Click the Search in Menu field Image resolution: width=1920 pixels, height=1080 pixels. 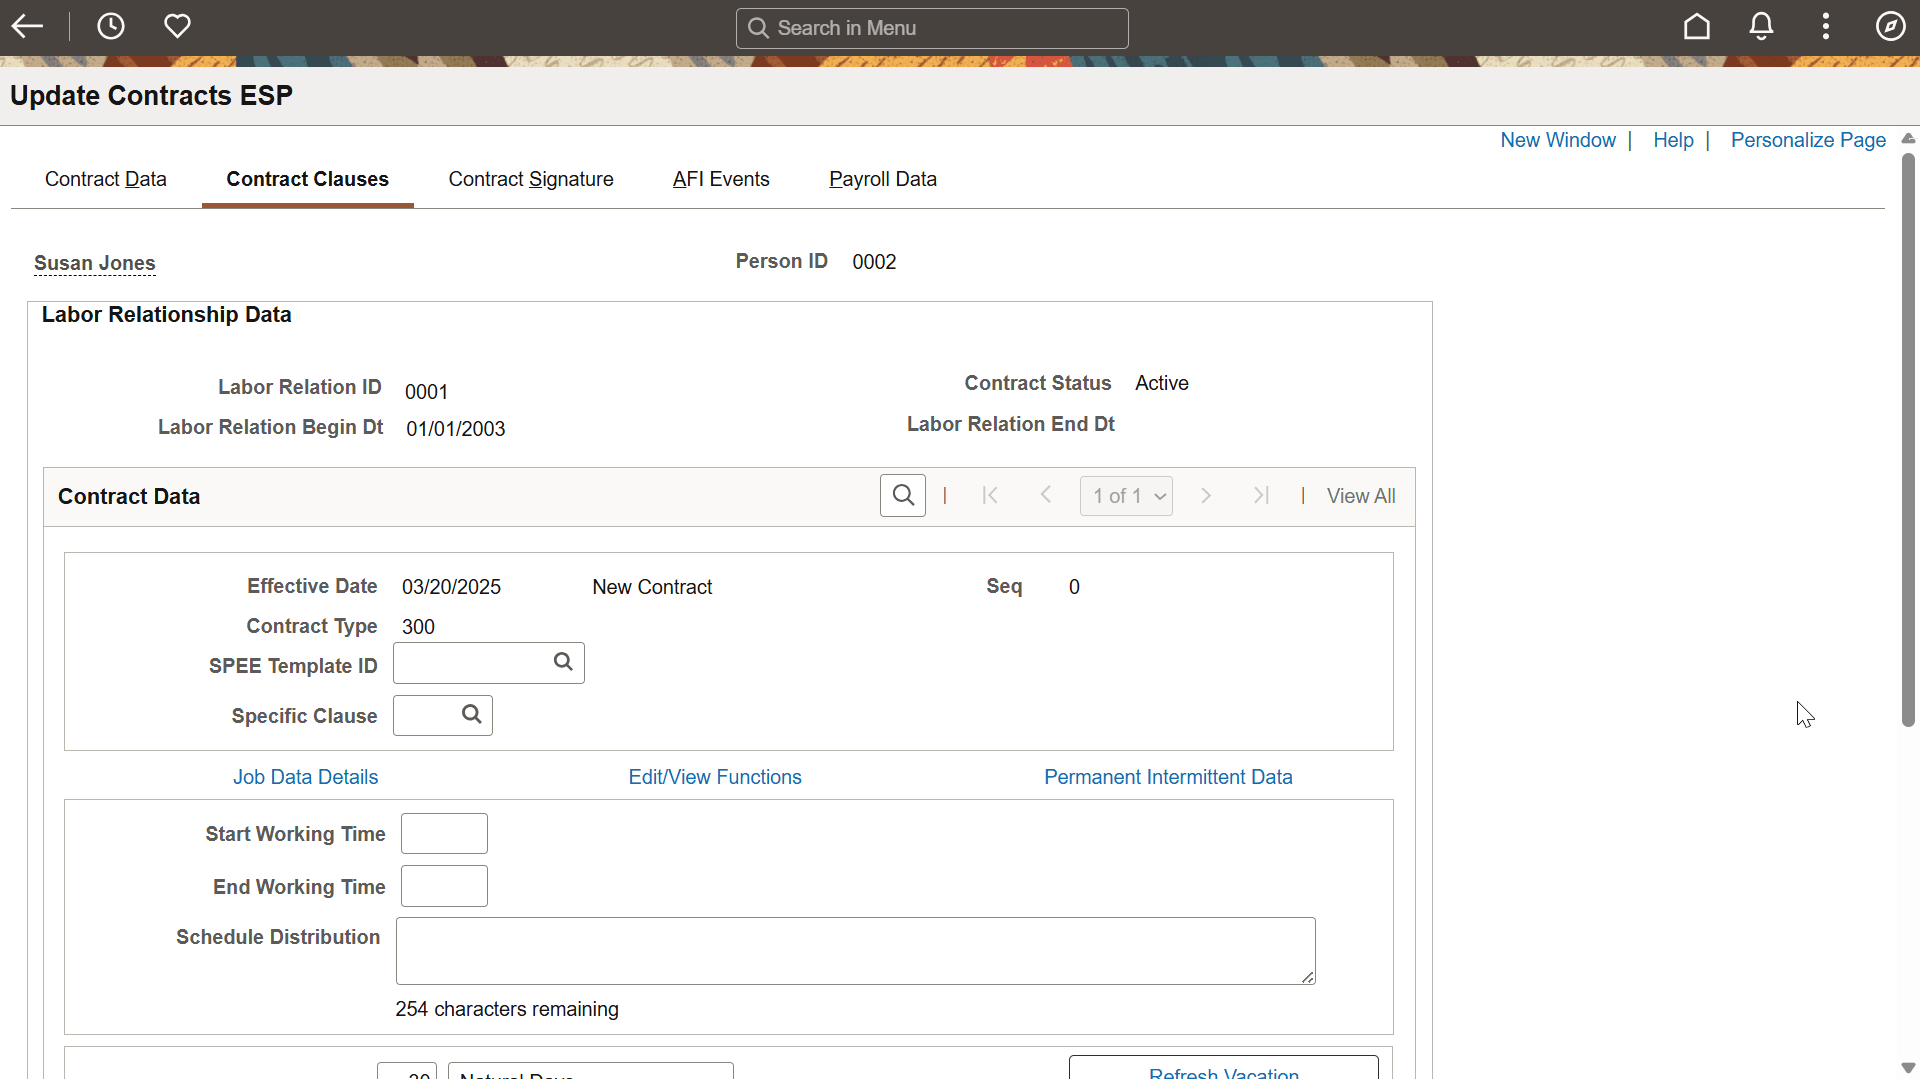pos(932,27)
